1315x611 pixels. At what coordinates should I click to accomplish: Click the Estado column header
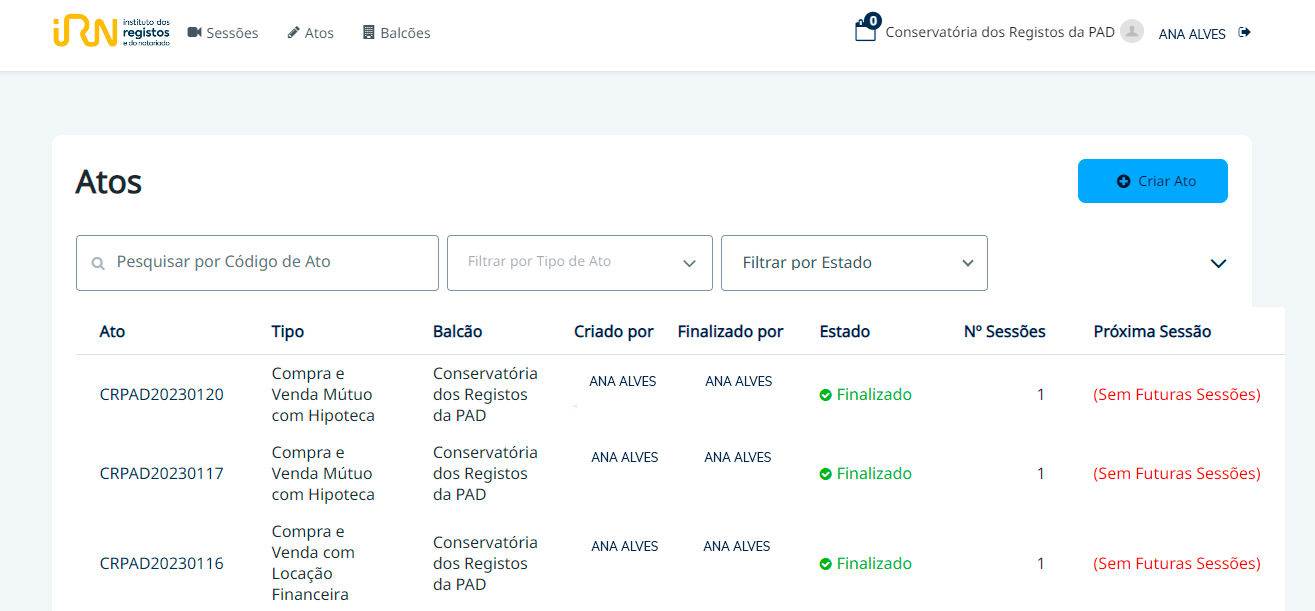click(844, 332)
